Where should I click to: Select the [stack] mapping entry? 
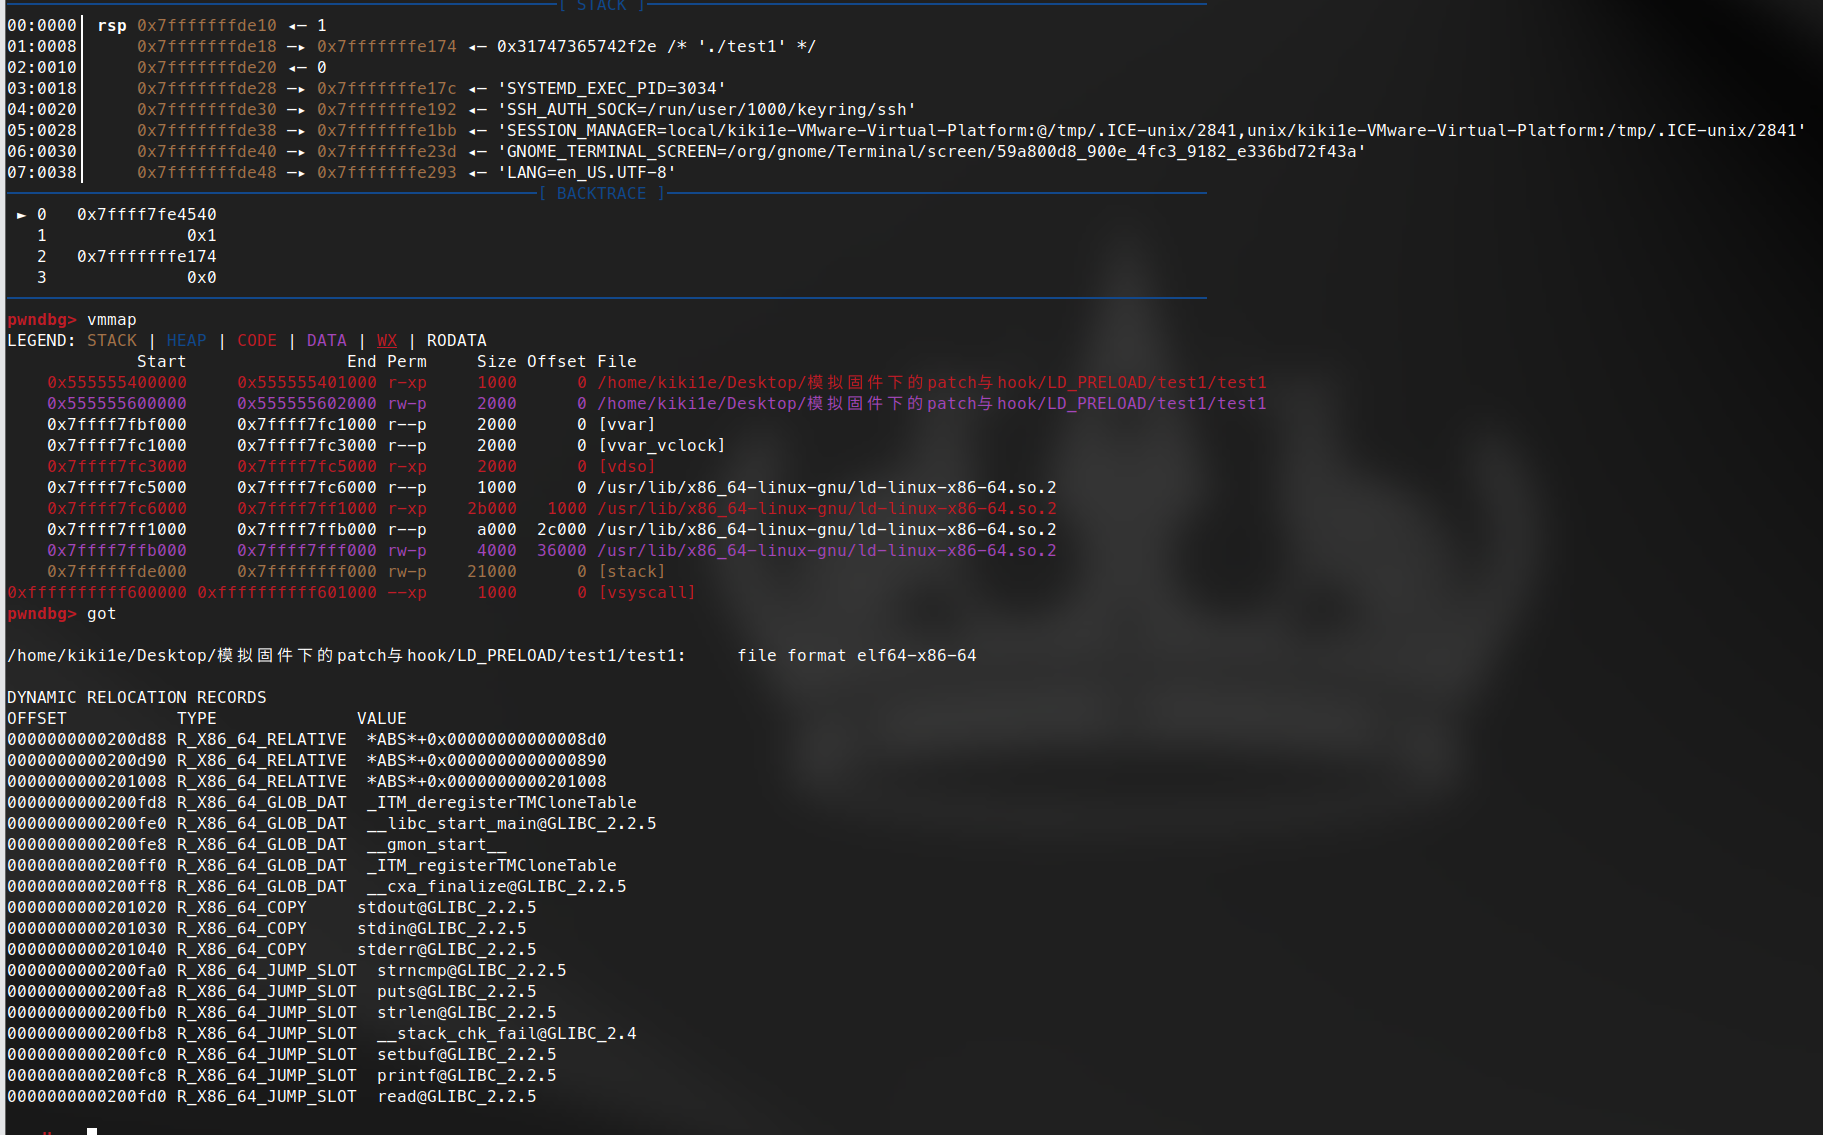pos(631,572)
